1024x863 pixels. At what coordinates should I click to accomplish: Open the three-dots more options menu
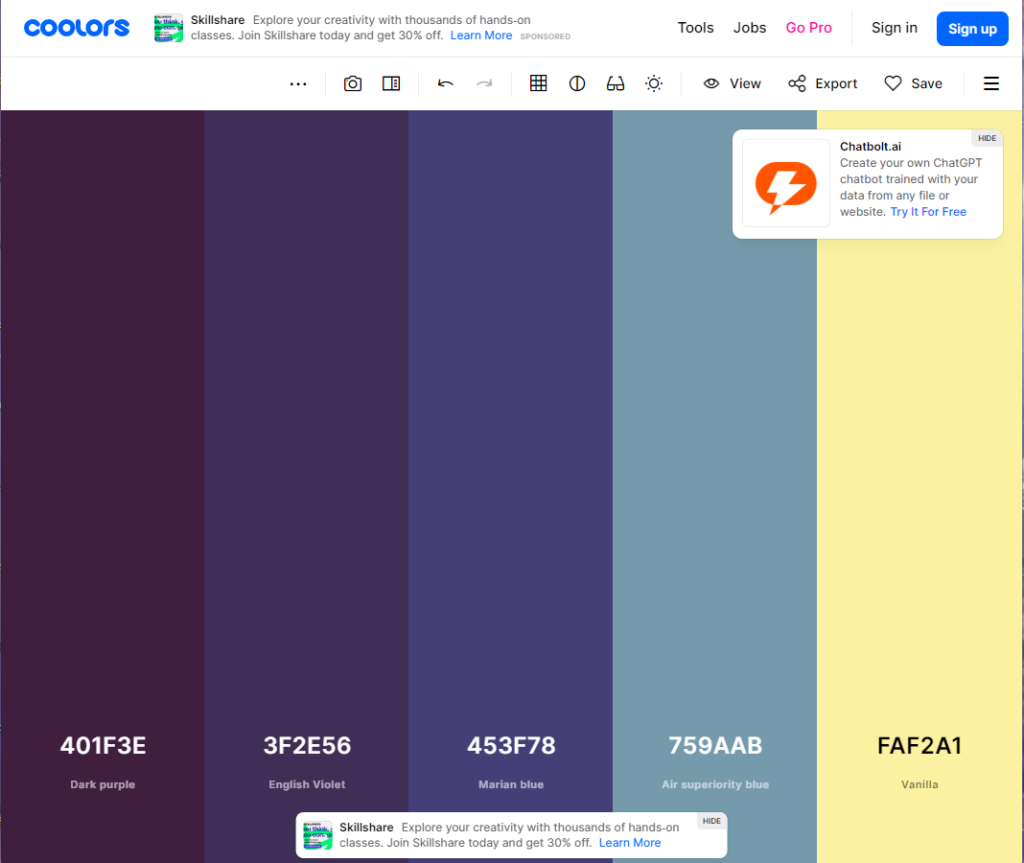coord(298,84)
